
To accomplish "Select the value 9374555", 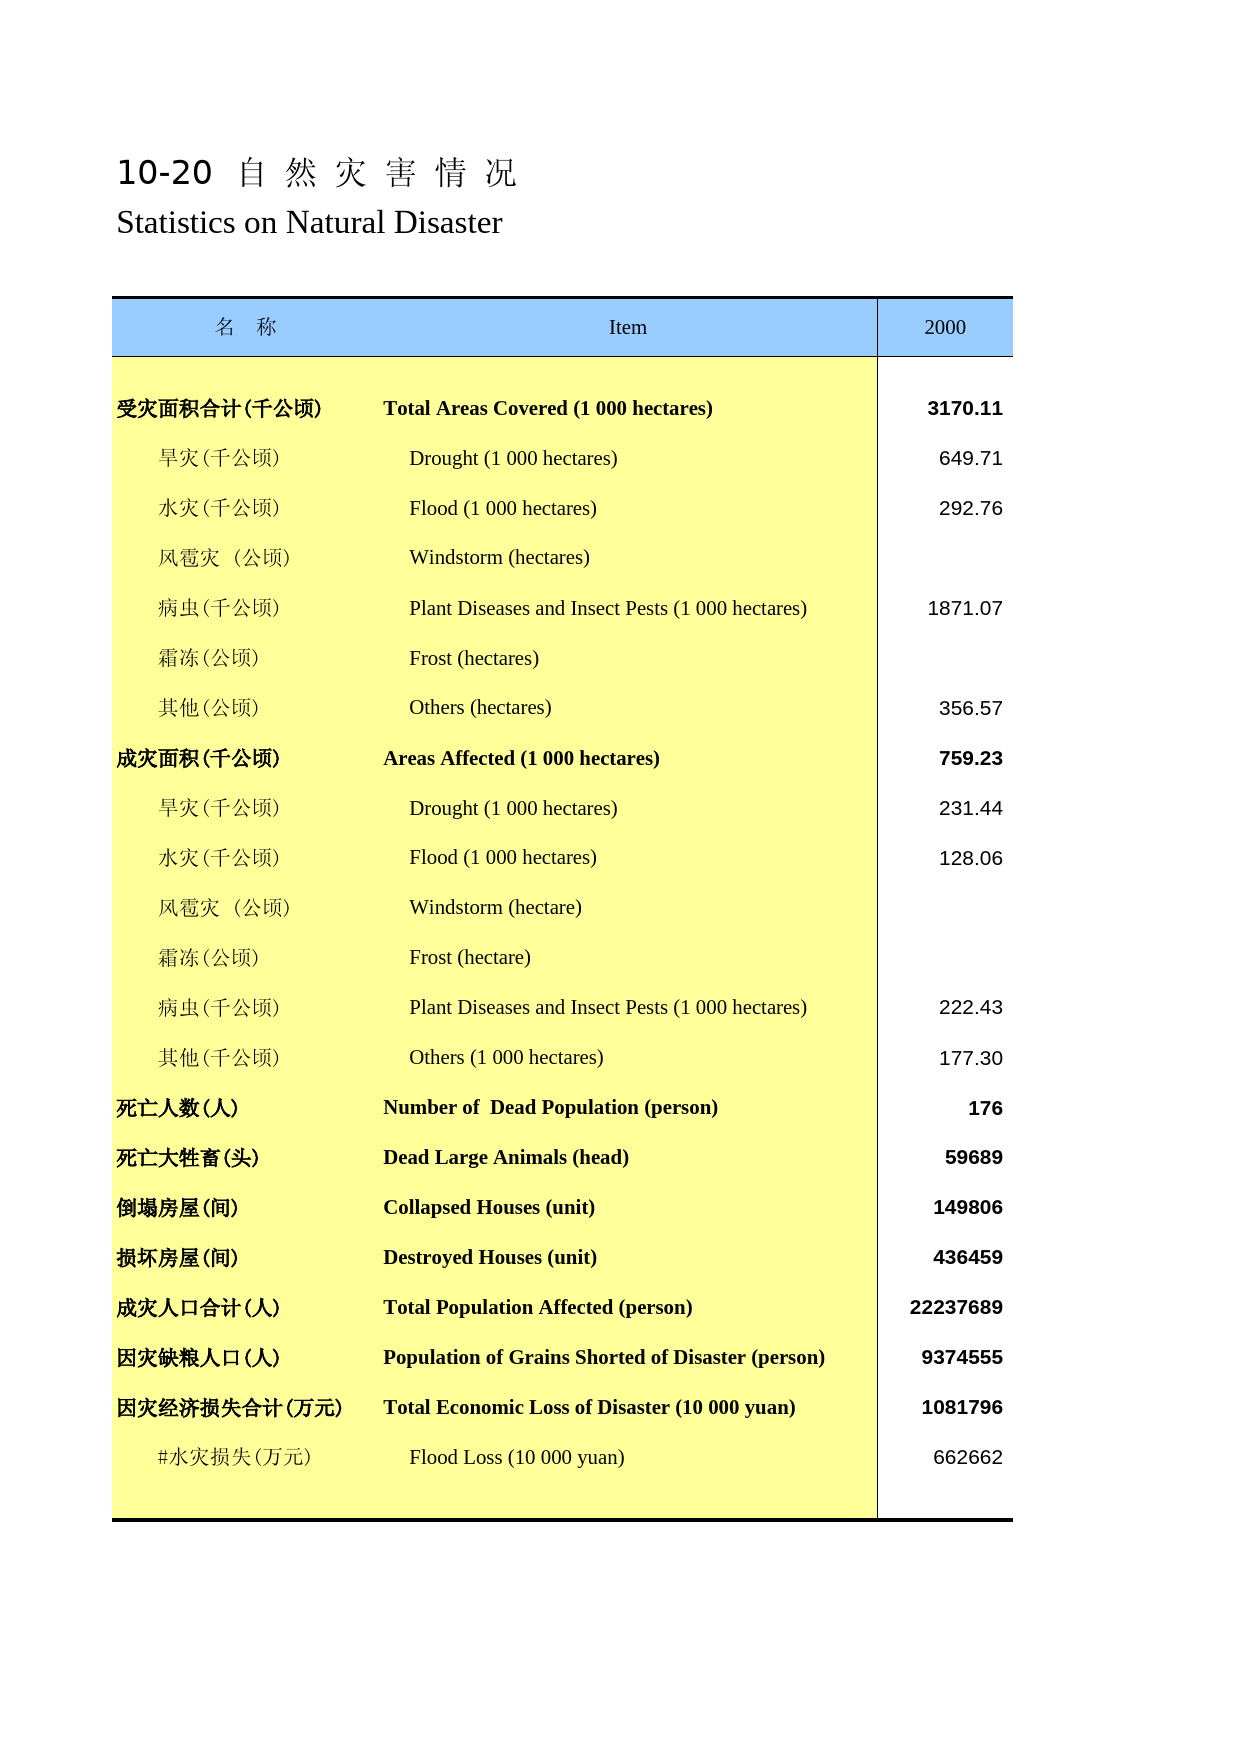I will [x=961, y=1357].
